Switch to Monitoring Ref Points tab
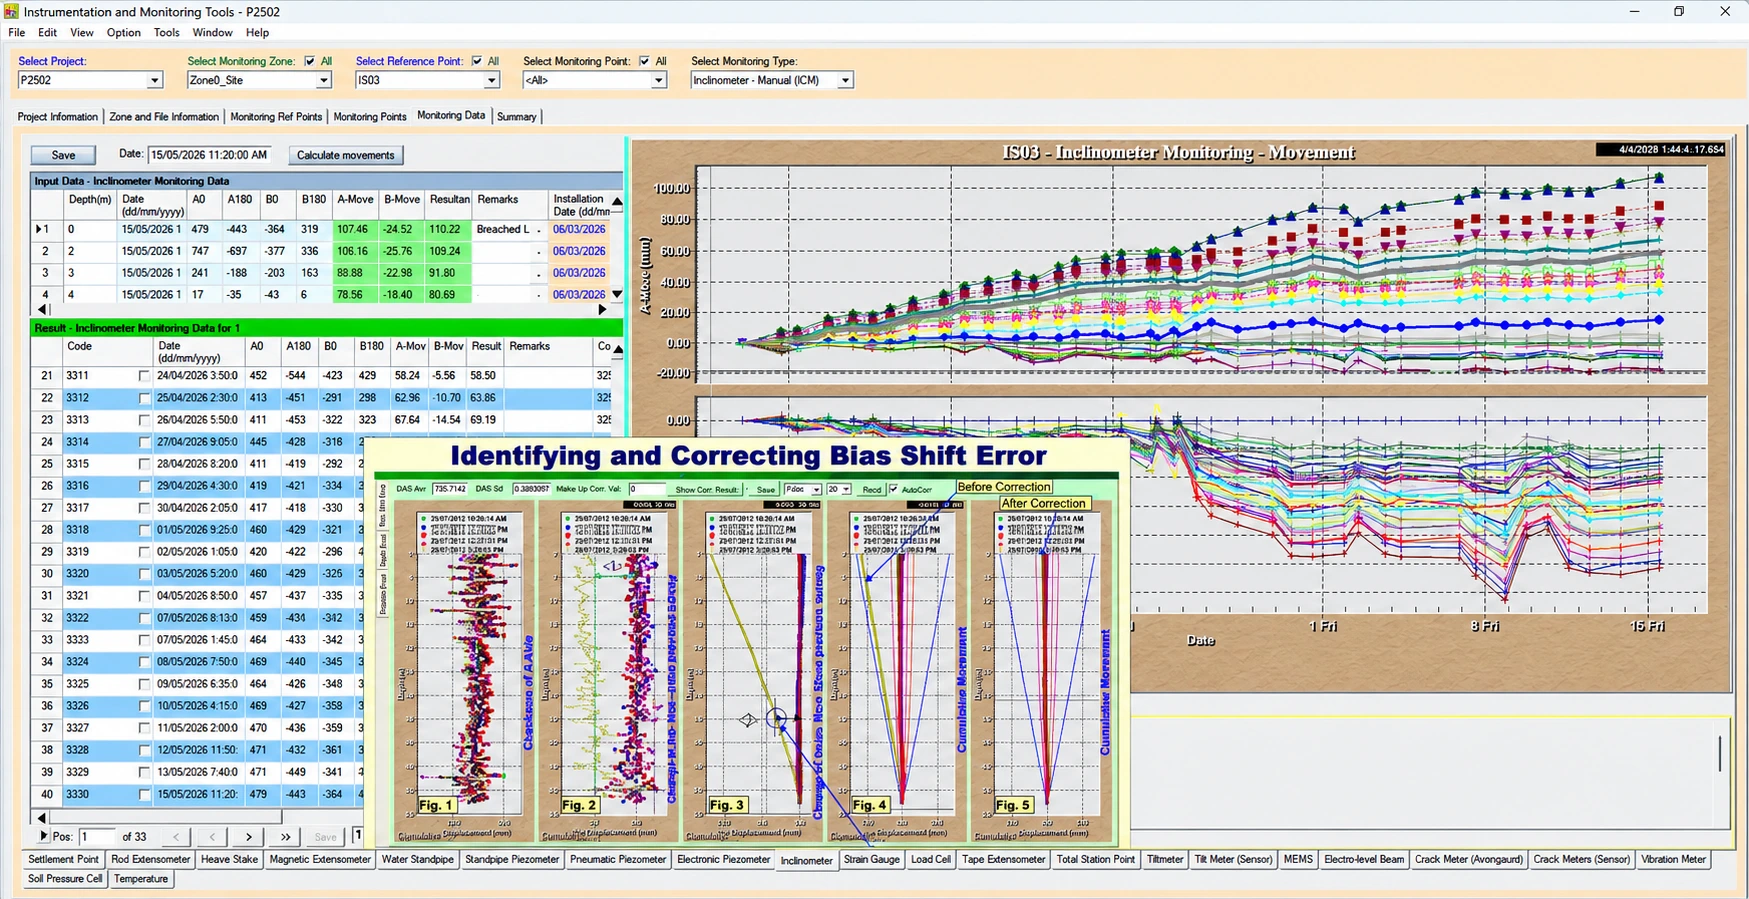Screen dimensions: 1749x899 (276, 117)
